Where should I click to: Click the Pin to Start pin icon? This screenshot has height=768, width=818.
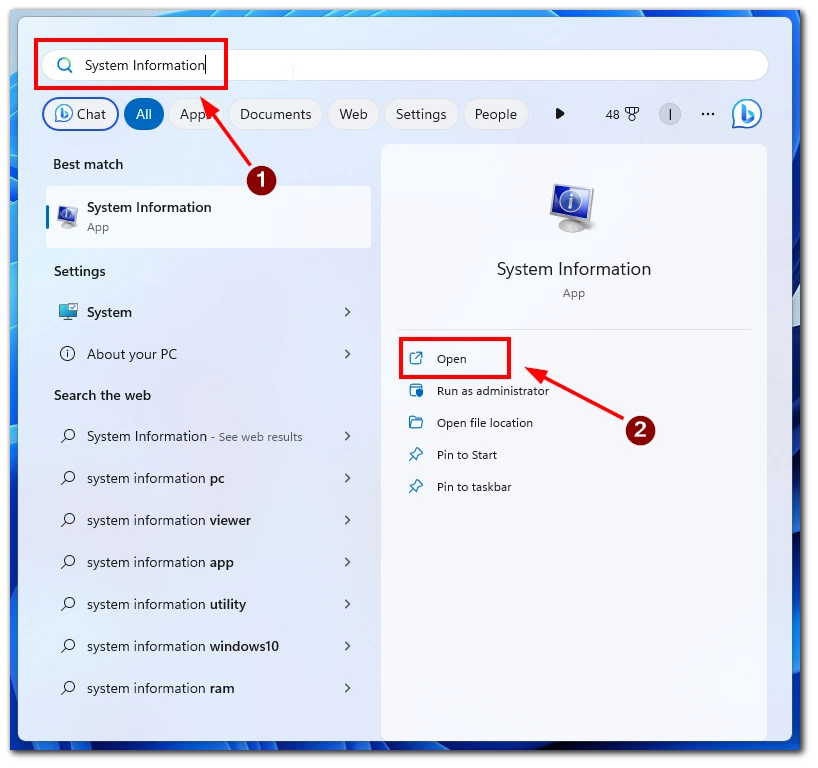[x=416, y=454]
